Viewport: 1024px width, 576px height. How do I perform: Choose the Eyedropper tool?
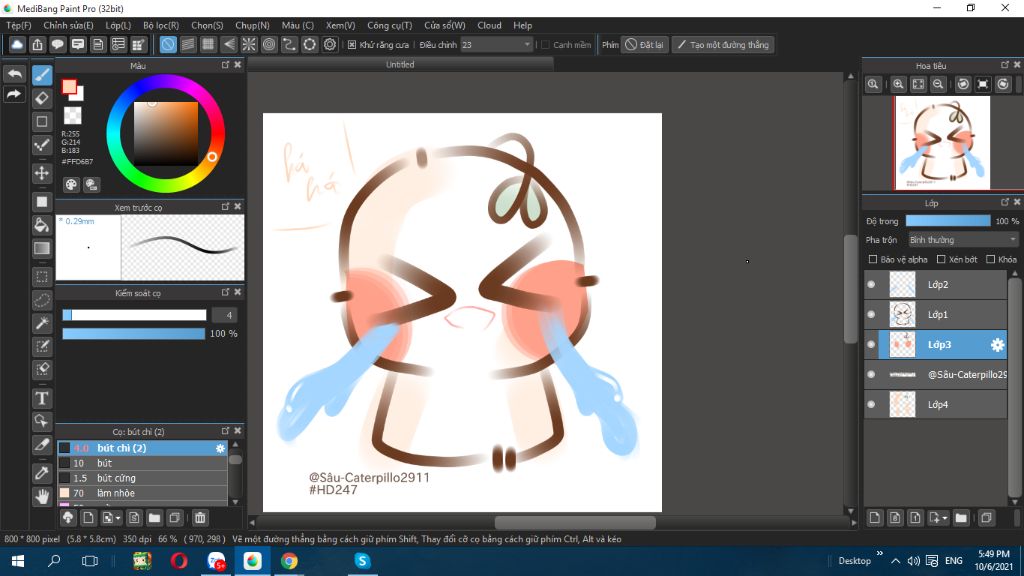pos(42,473)
